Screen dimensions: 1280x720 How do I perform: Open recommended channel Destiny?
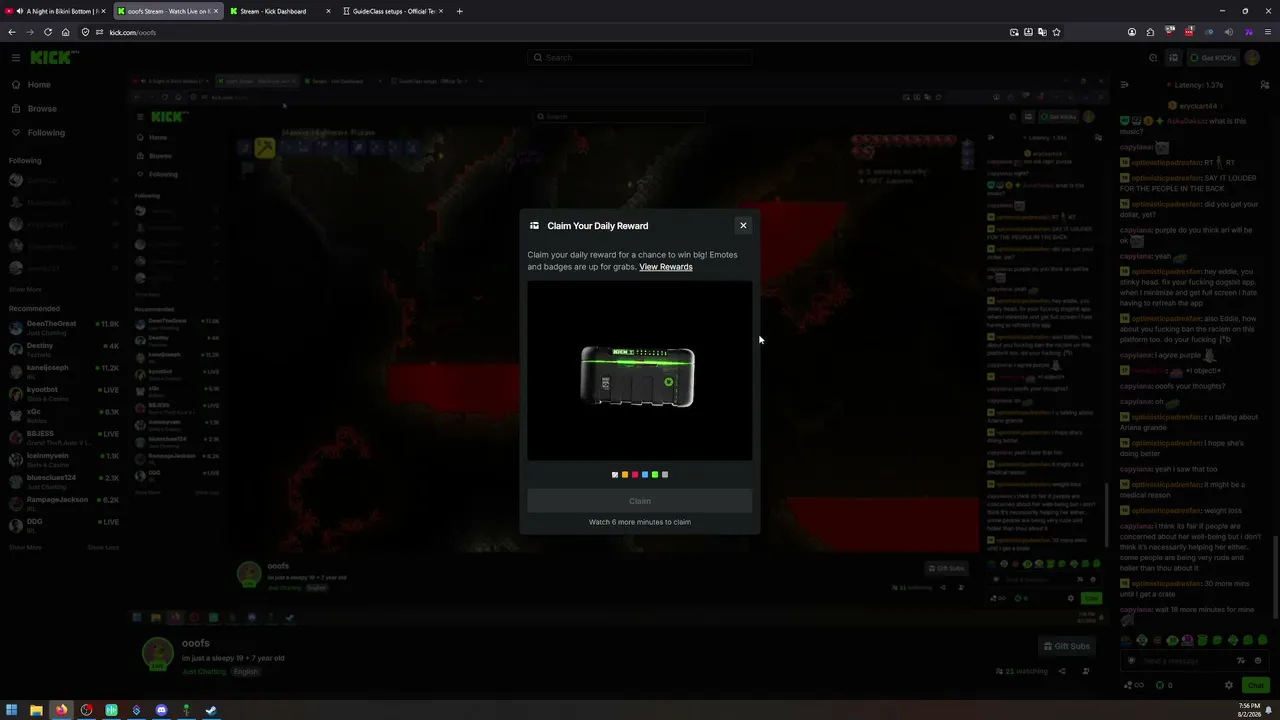coord(64,348)
